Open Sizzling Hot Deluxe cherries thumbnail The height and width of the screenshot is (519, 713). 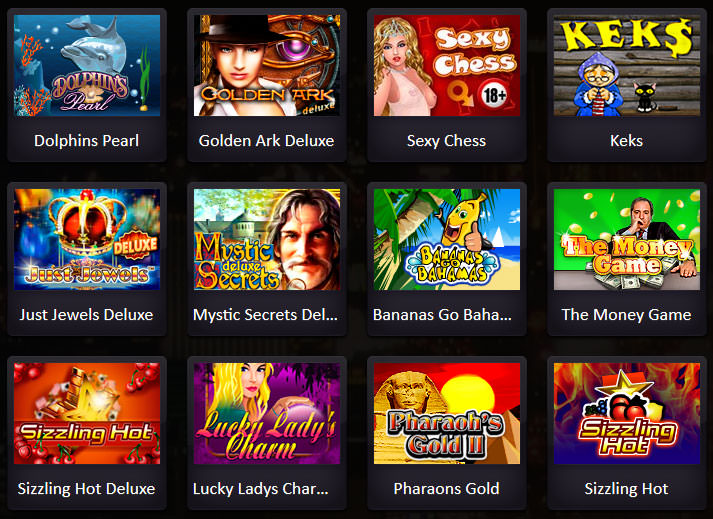click(87, 413)
